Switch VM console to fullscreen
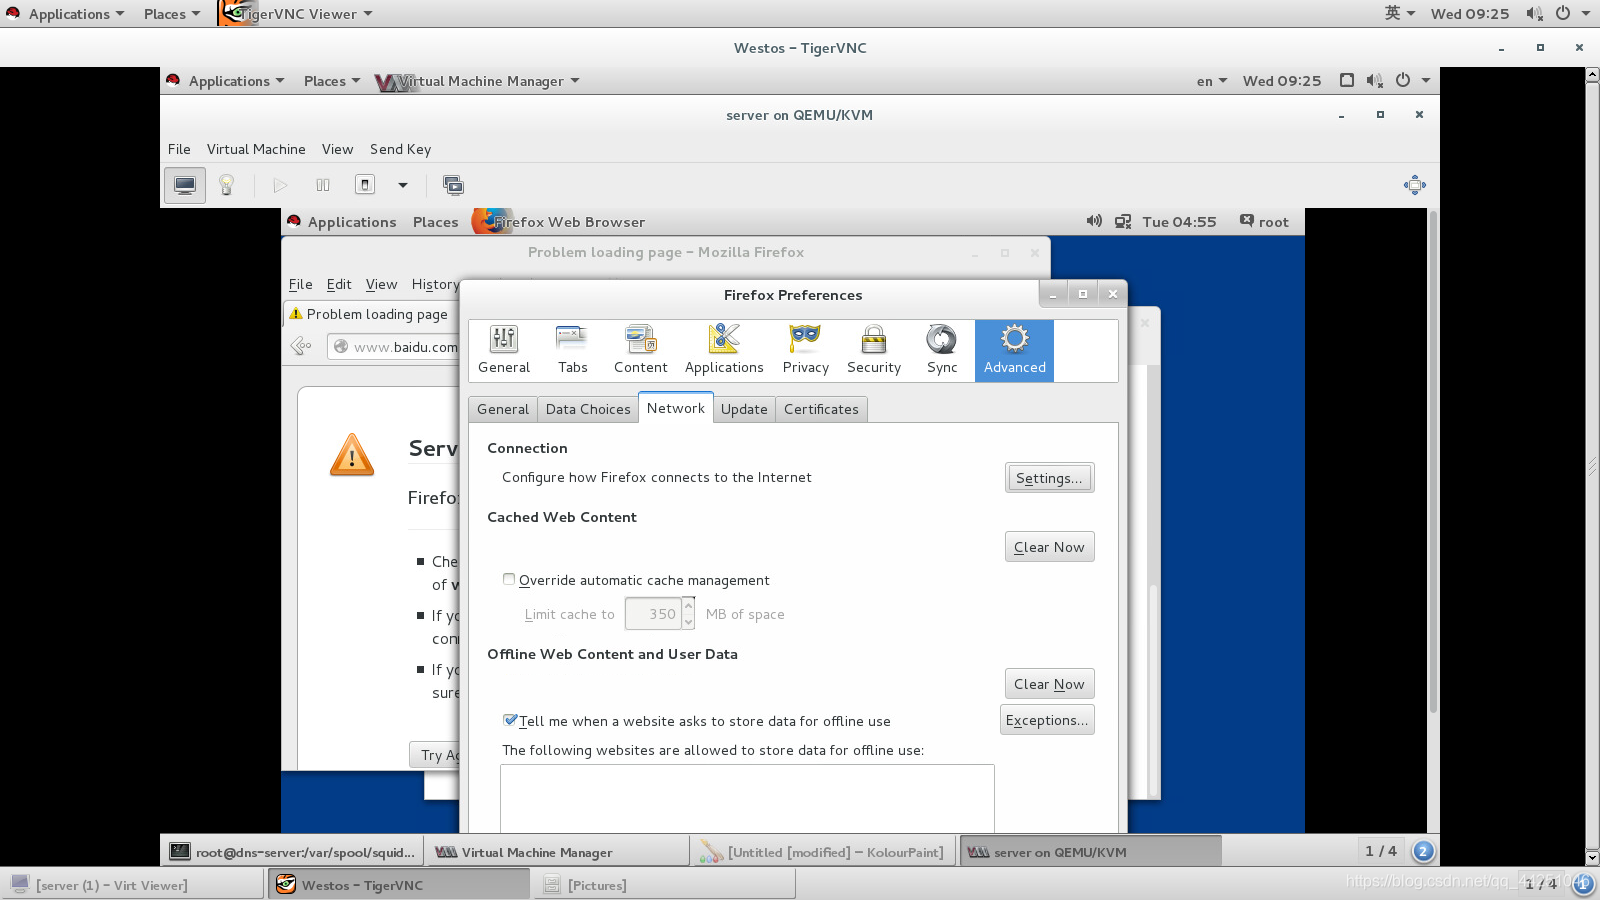The image size is (1600, 900). pyautogui.click(x=453, y=185)
